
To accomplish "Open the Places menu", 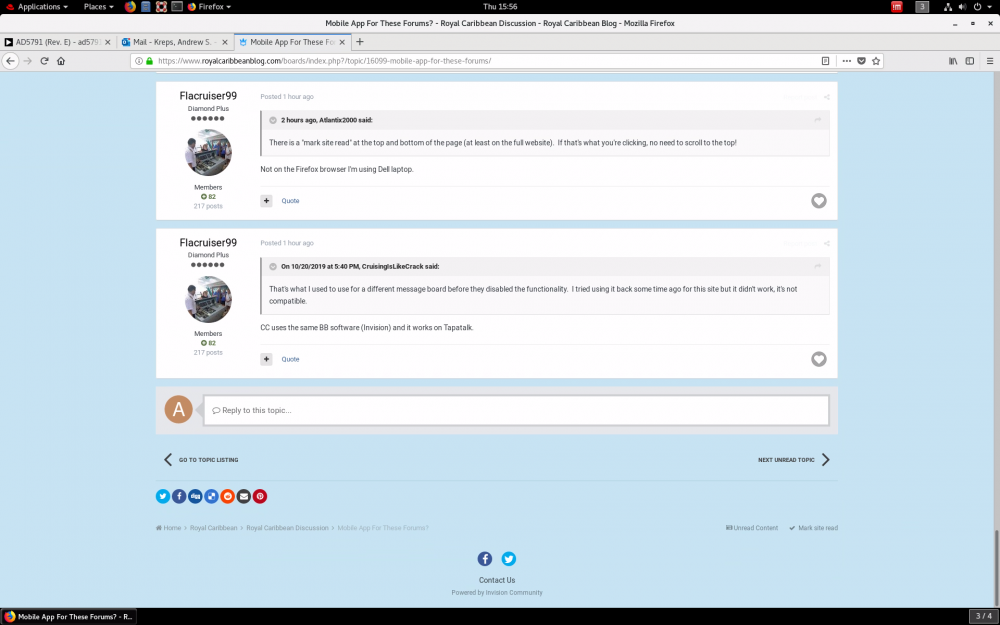I will (x=98, y=6).
